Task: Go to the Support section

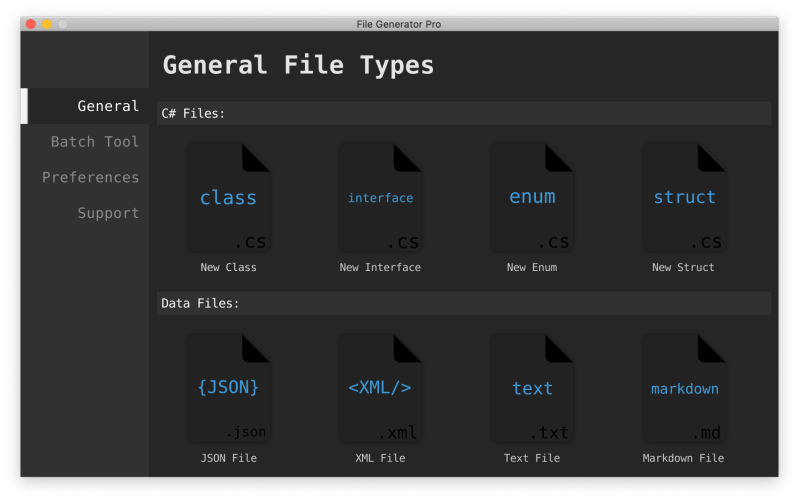Action: coord(85,213)
